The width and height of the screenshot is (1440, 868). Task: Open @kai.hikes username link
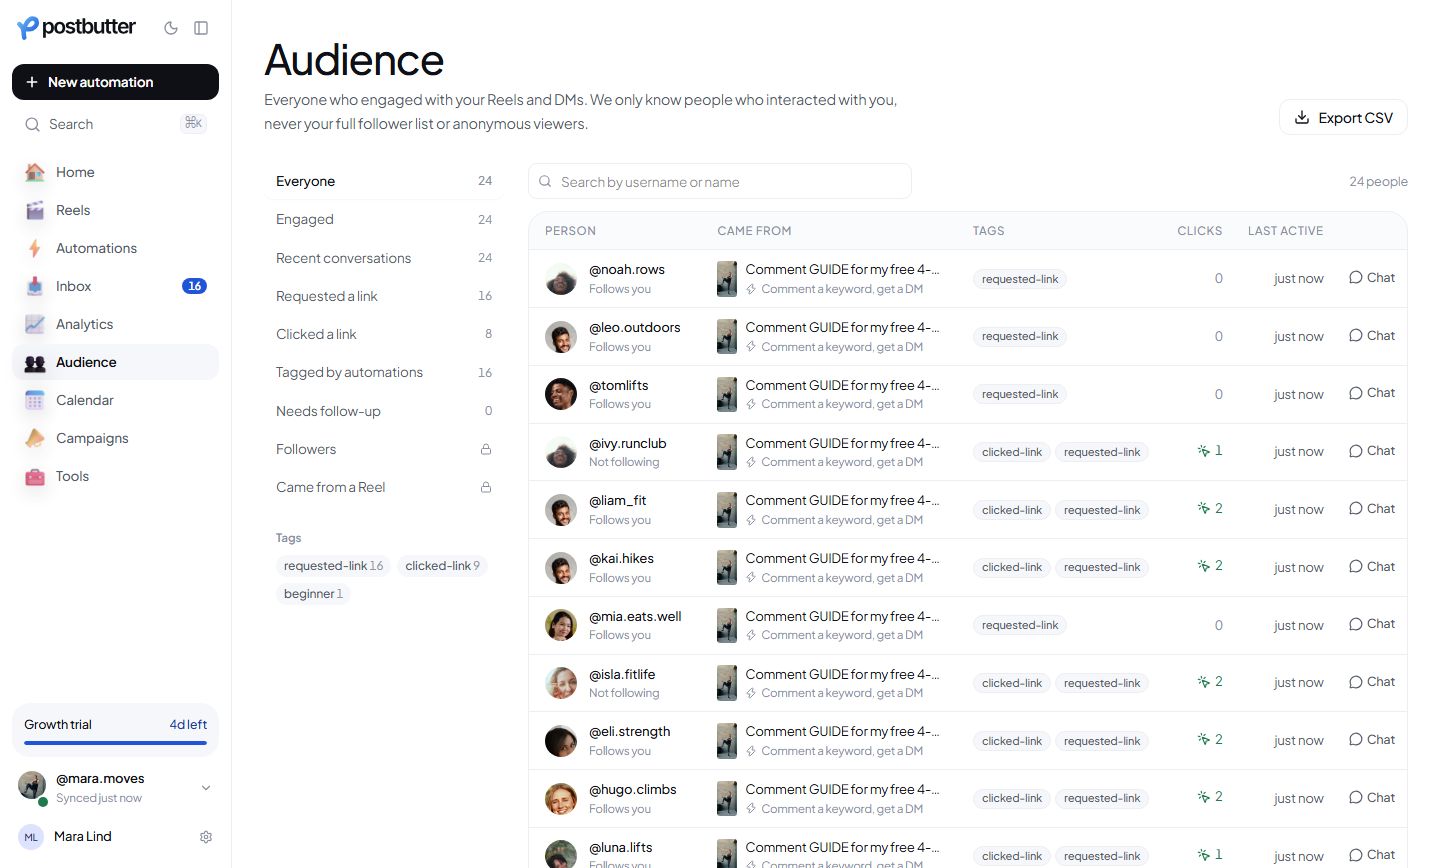point(621,558)
